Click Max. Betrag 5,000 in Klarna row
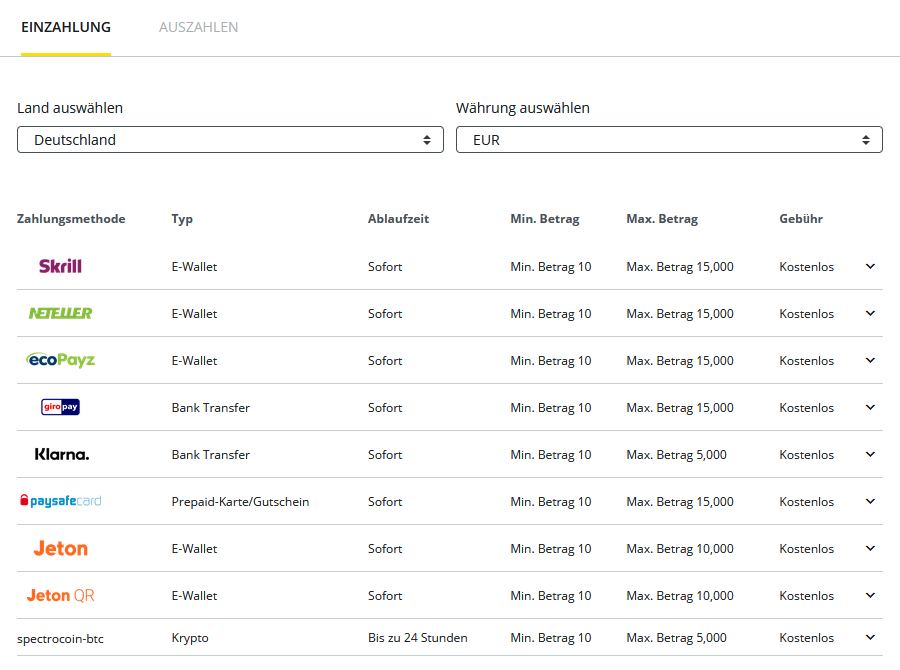 pyautogui.click(x=676, y=455)
